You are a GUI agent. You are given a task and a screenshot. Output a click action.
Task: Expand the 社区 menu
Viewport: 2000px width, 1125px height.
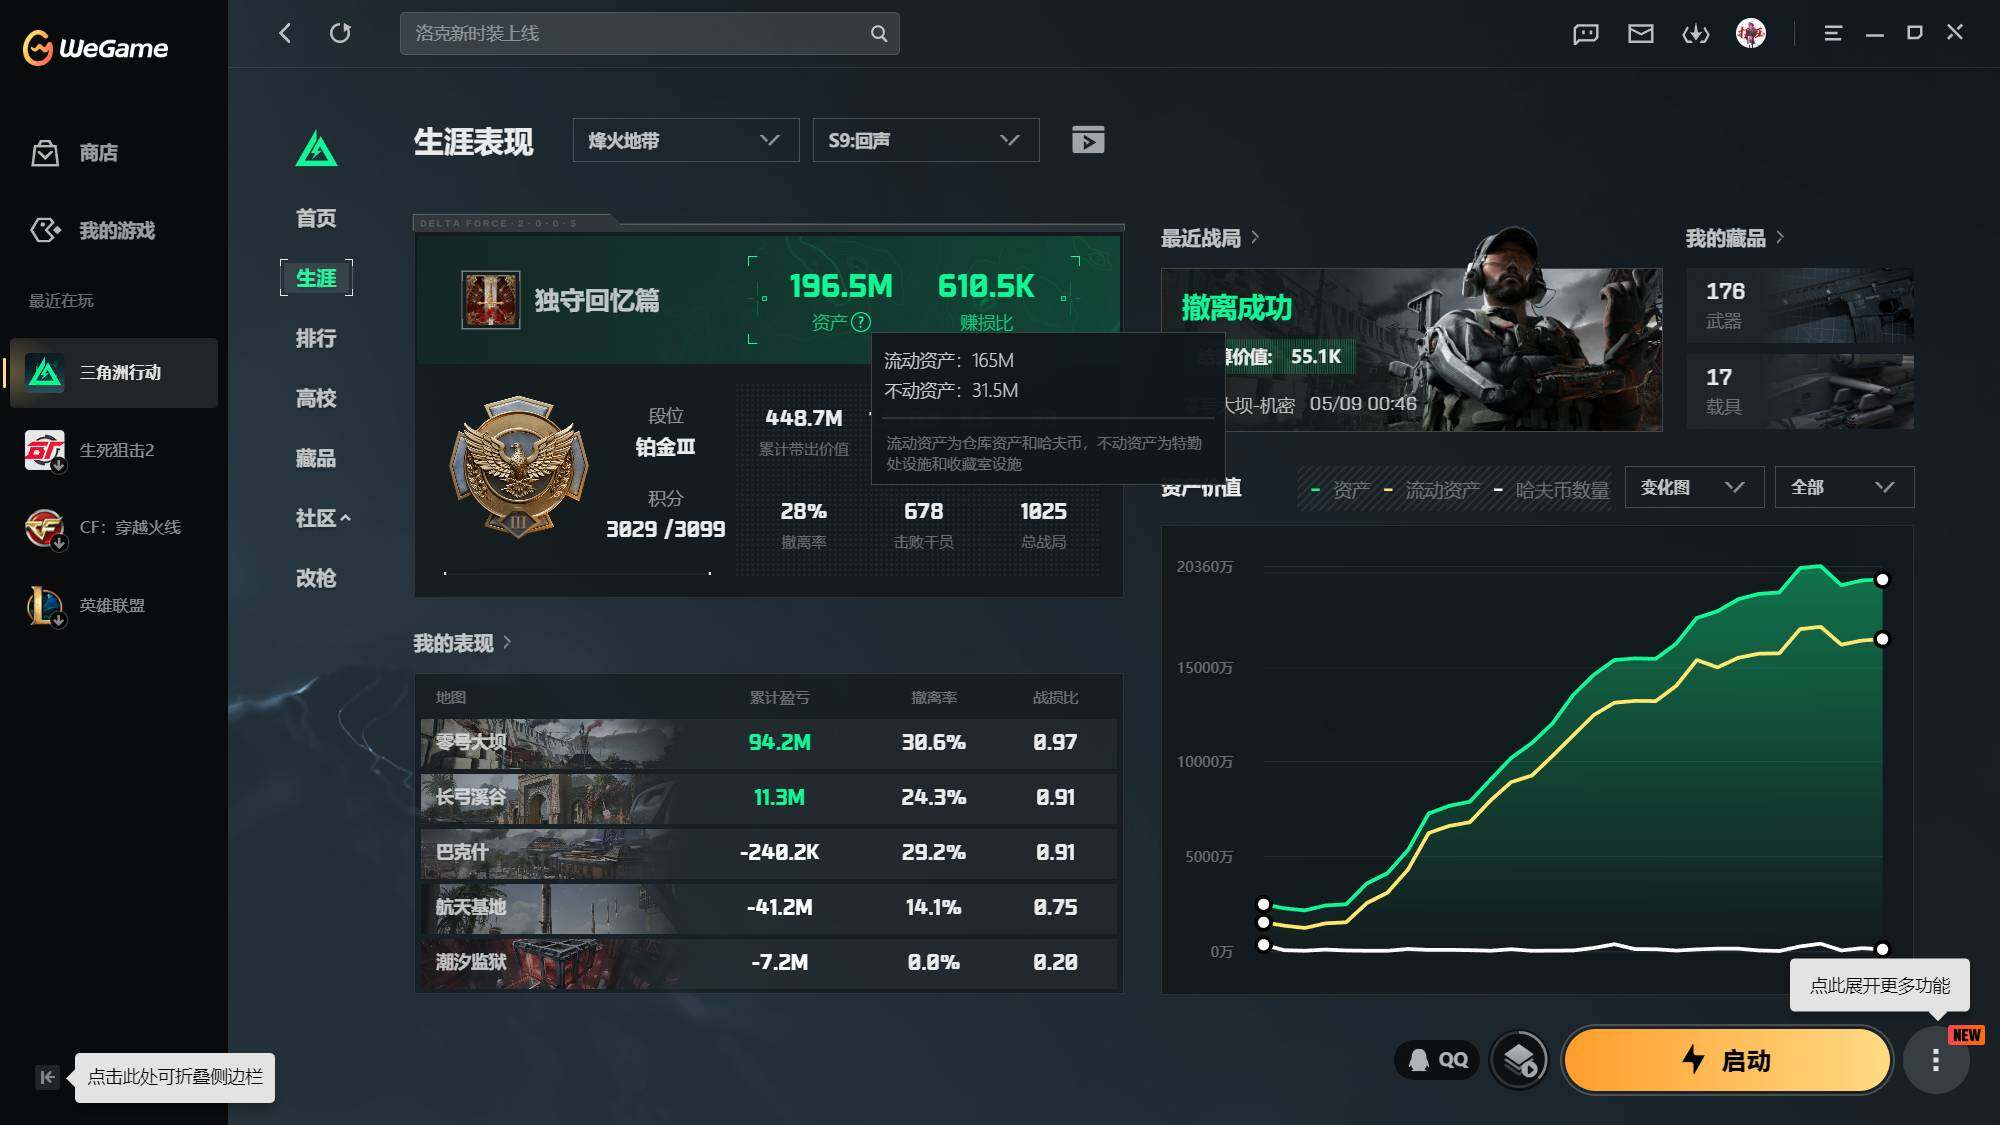pos(323,518)
